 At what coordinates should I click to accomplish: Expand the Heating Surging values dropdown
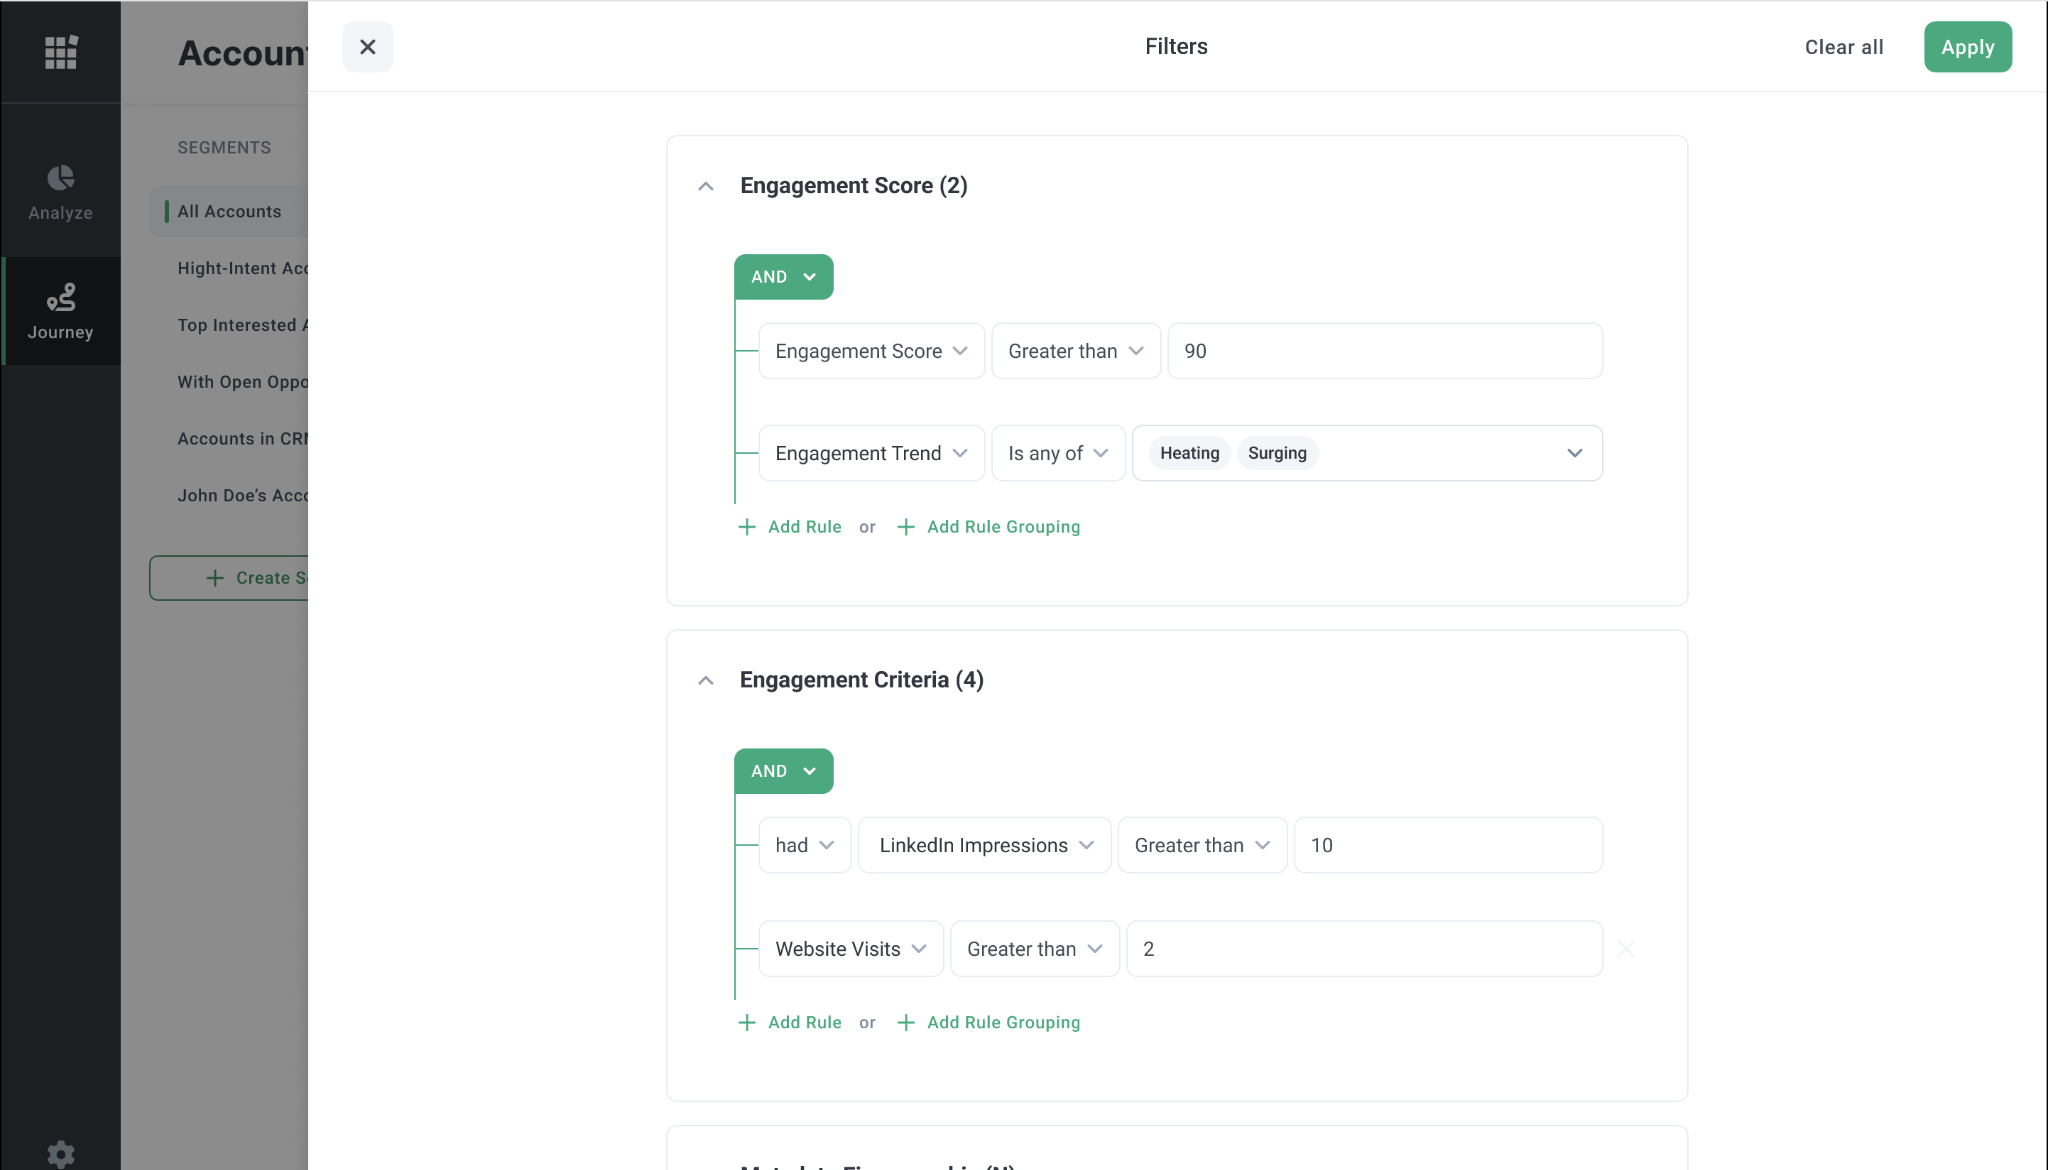pyautogui.click(x=1574, y=453)
